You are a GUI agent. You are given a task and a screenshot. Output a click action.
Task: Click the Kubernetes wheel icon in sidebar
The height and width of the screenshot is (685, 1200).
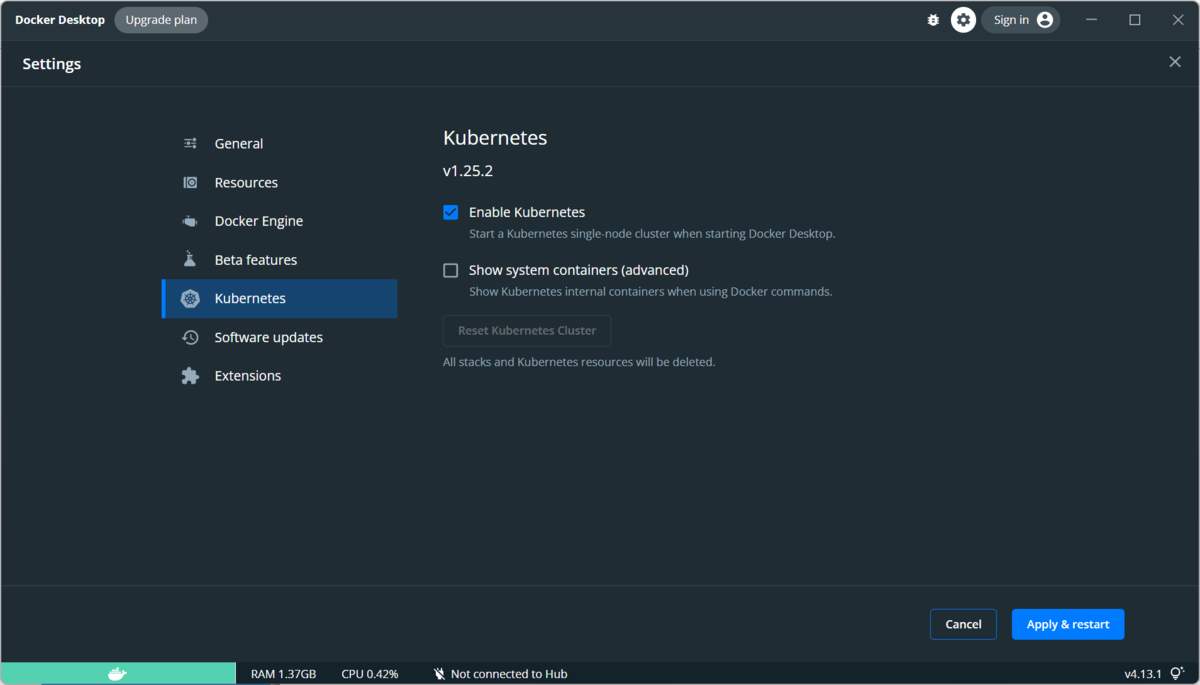point(190,299)
